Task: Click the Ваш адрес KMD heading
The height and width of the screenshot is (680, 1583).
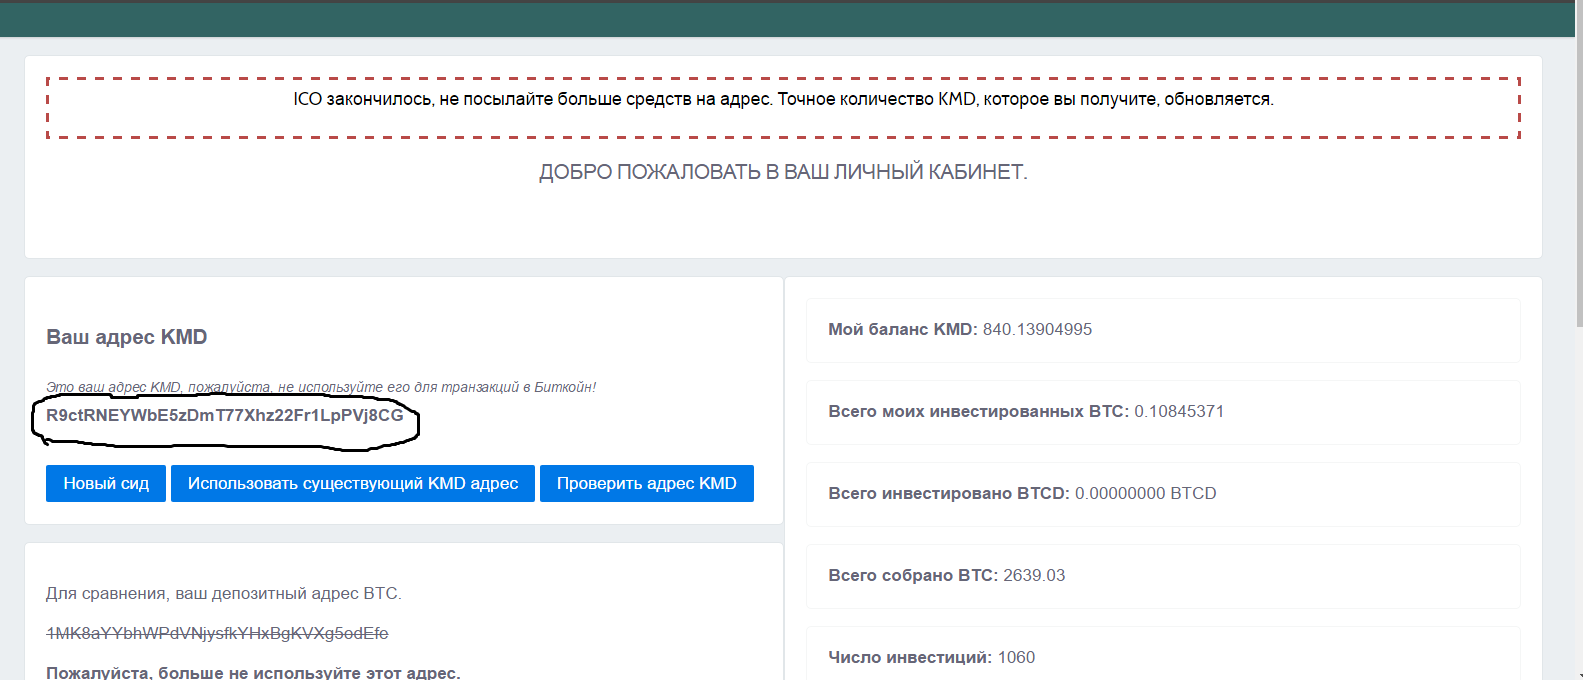Action: pos(127,337)
